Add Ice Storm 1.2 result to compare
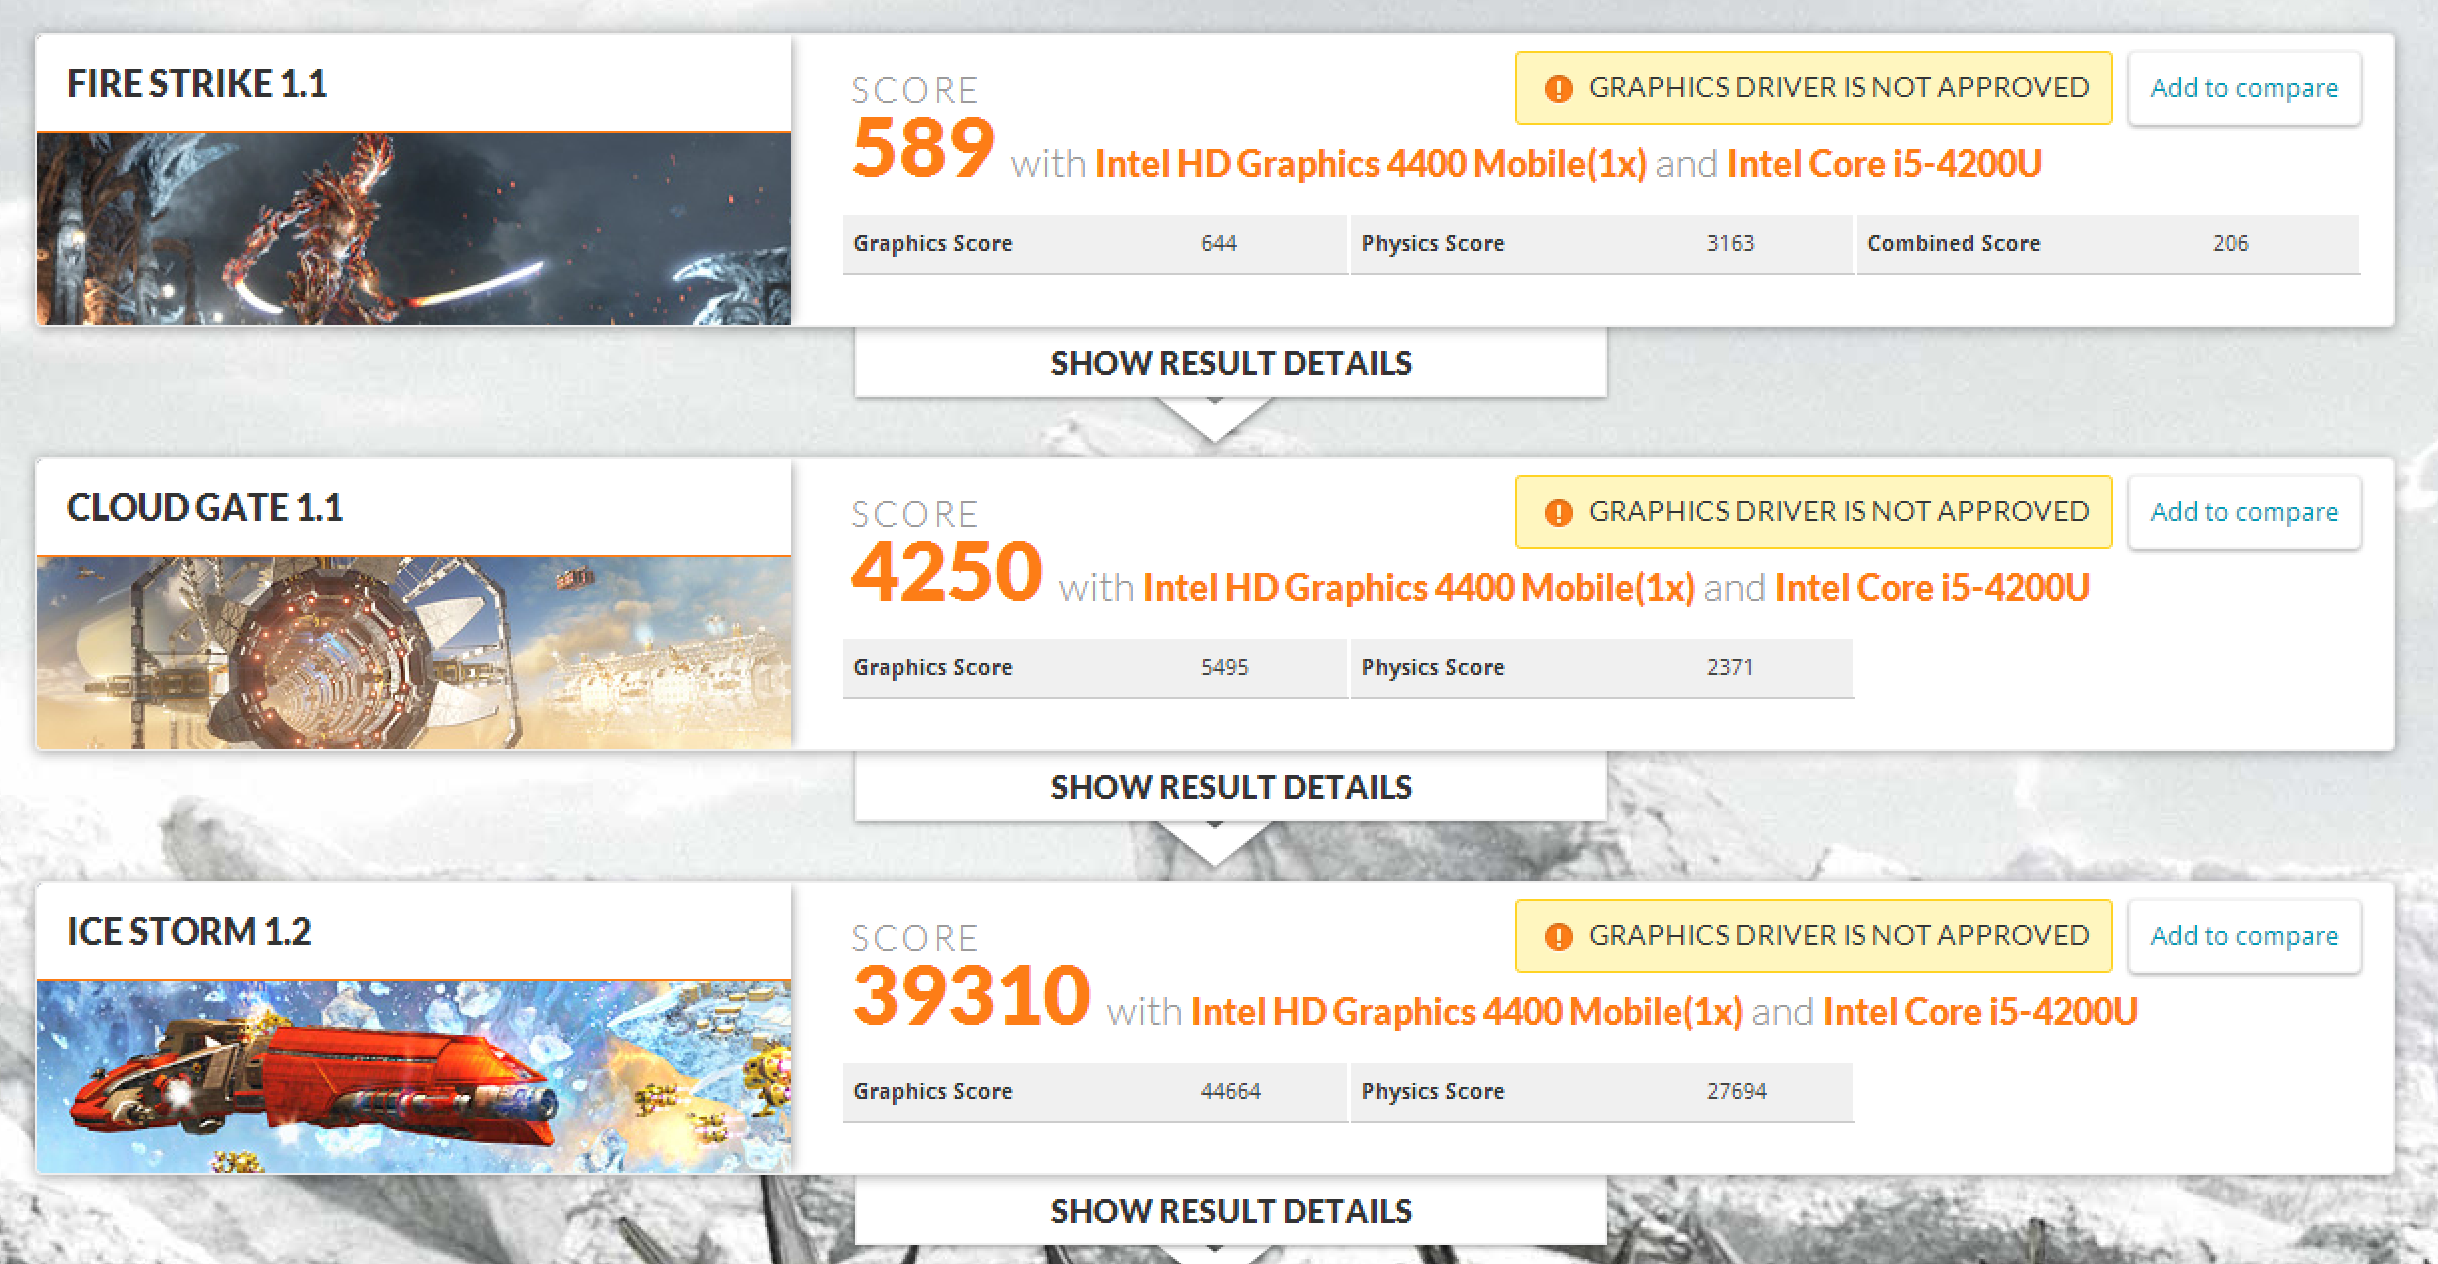Screen dimensions: 2438x1264 coord(2244,936)
